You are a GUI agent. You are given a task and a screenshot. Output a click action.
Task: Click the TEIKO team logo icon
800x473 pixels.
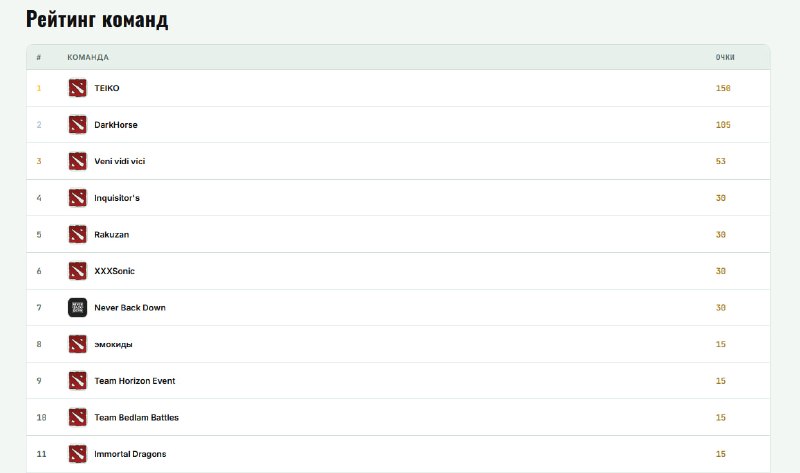(78, 88)
